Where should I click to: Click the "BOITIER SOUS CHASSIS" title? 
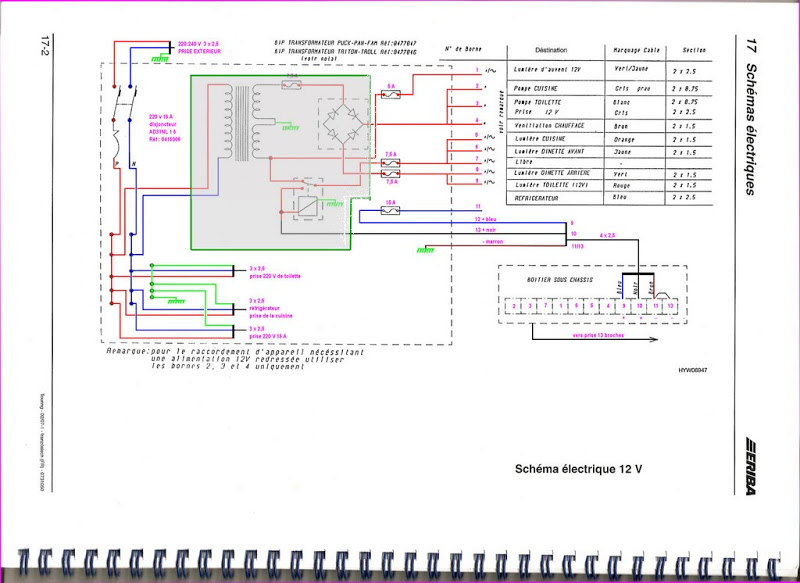coord(559,280)
